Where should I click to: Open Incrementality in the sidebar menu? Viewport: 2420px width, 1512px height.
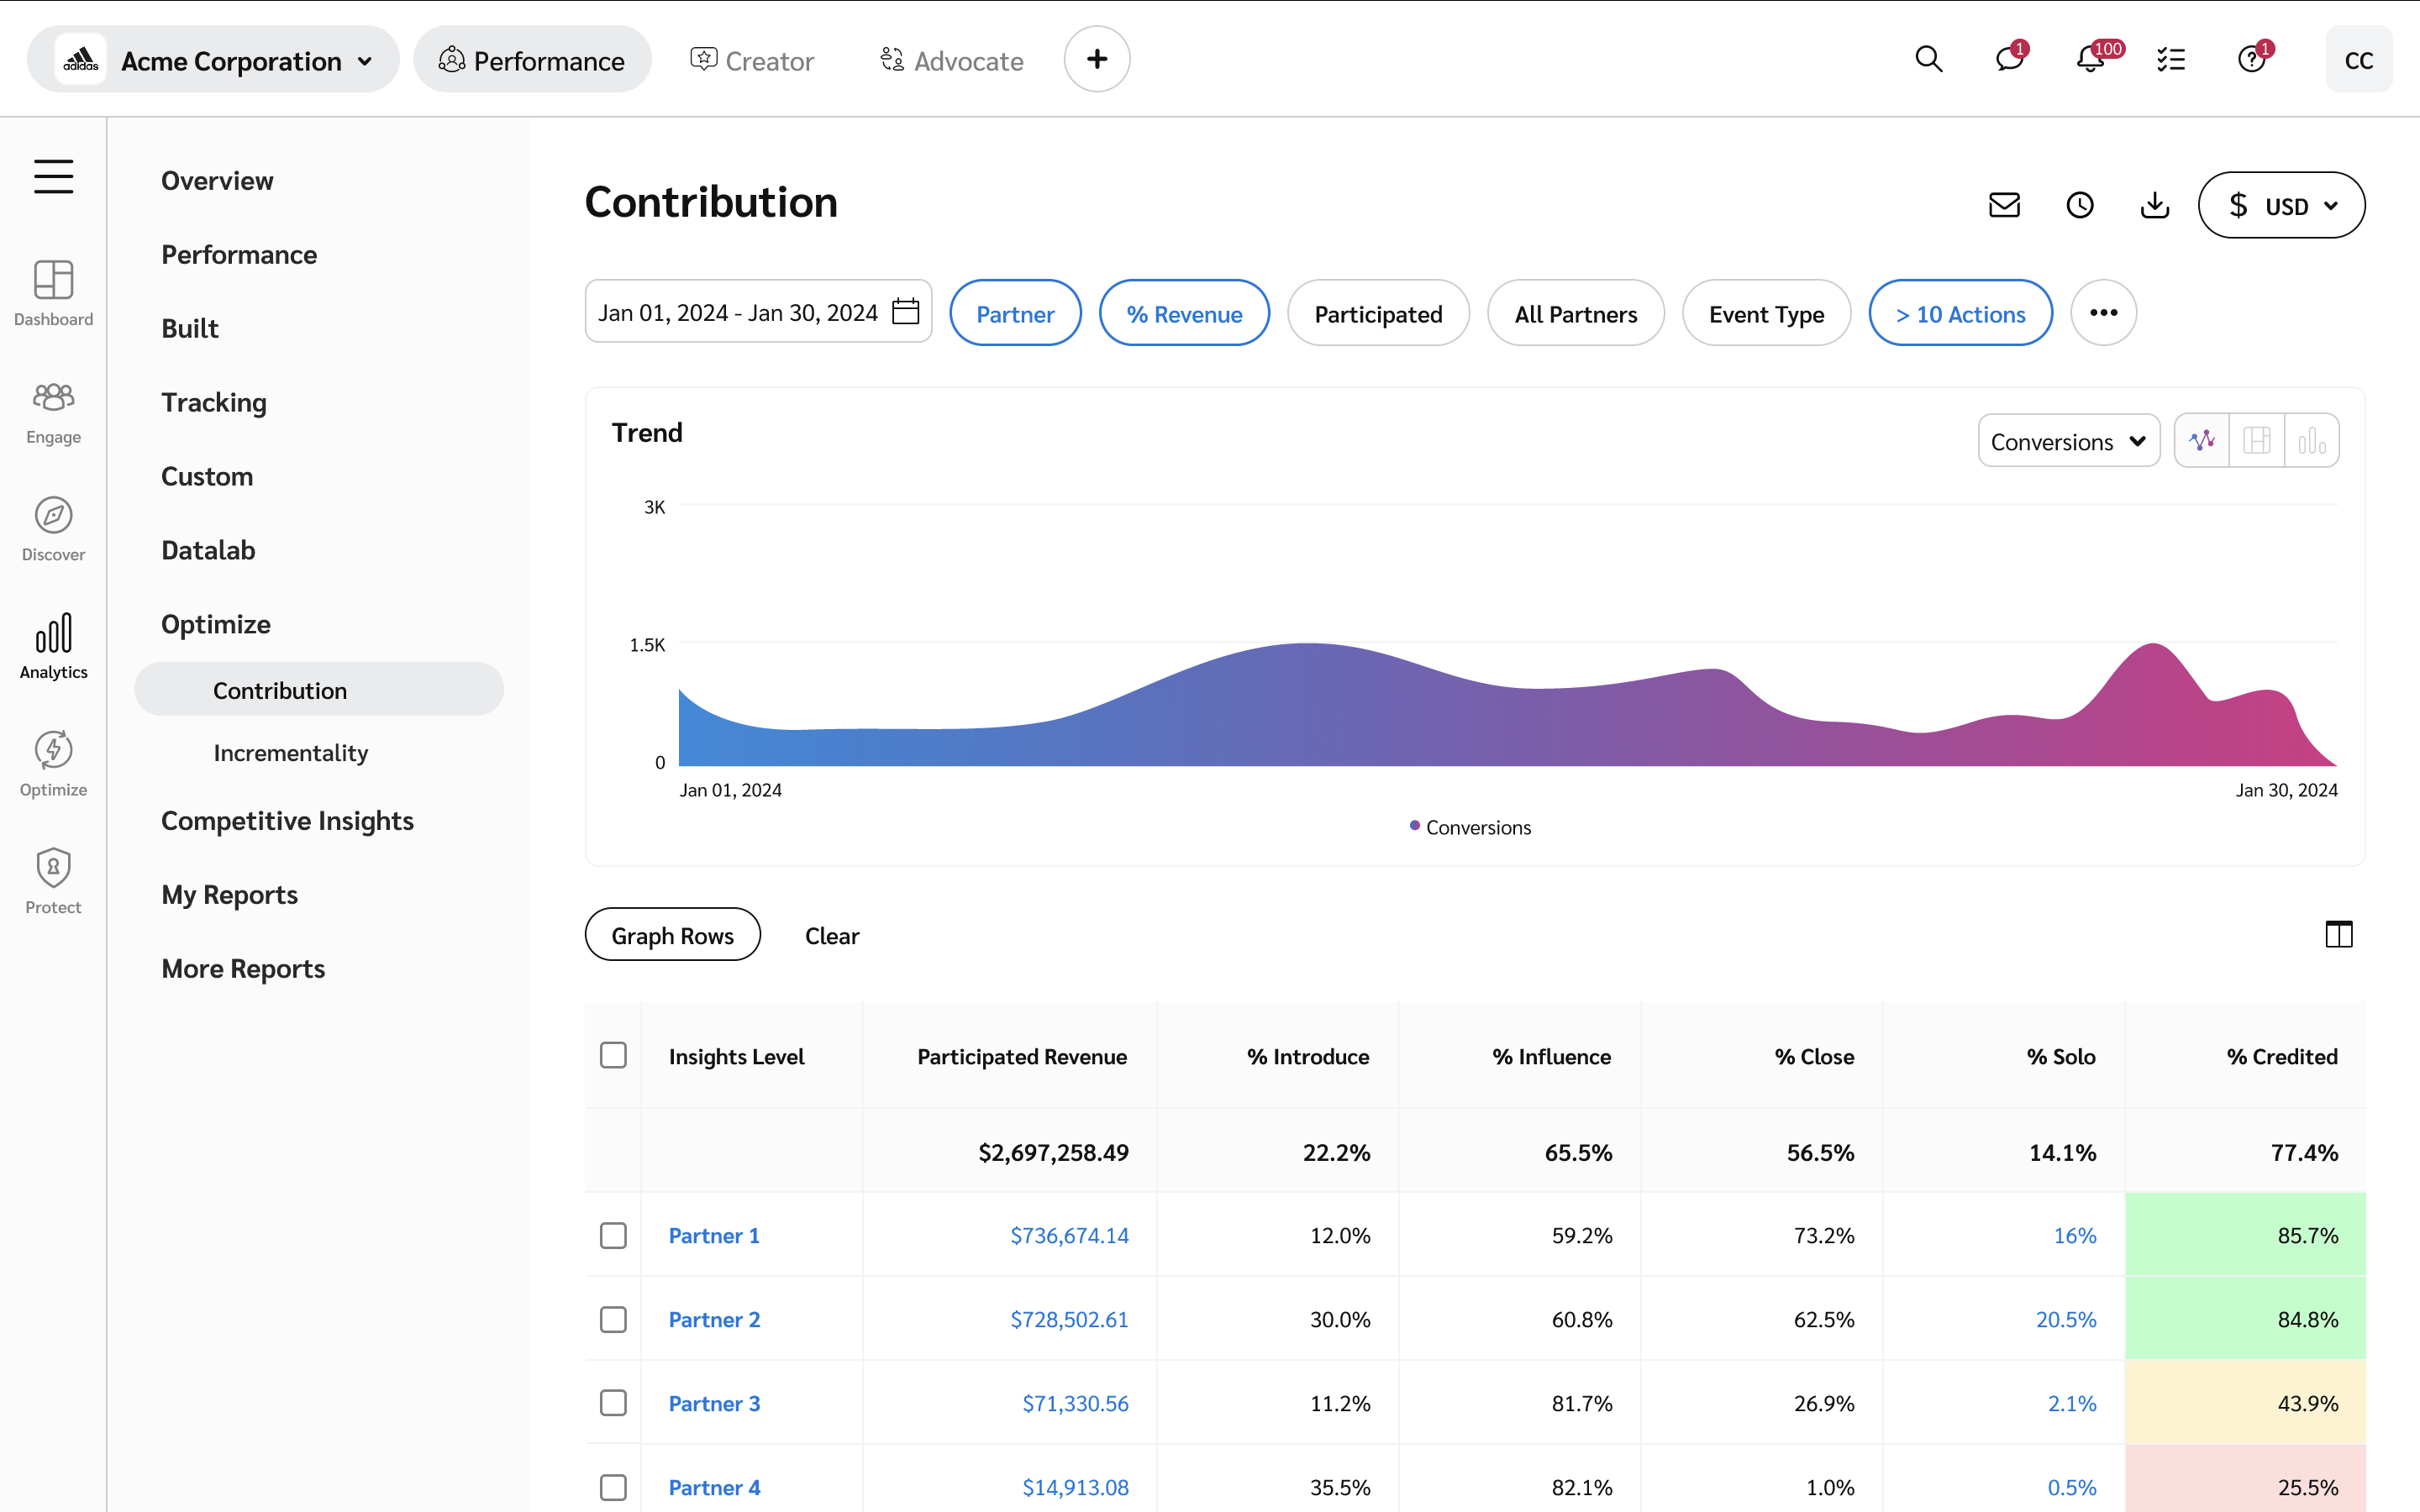click(290, 753)
